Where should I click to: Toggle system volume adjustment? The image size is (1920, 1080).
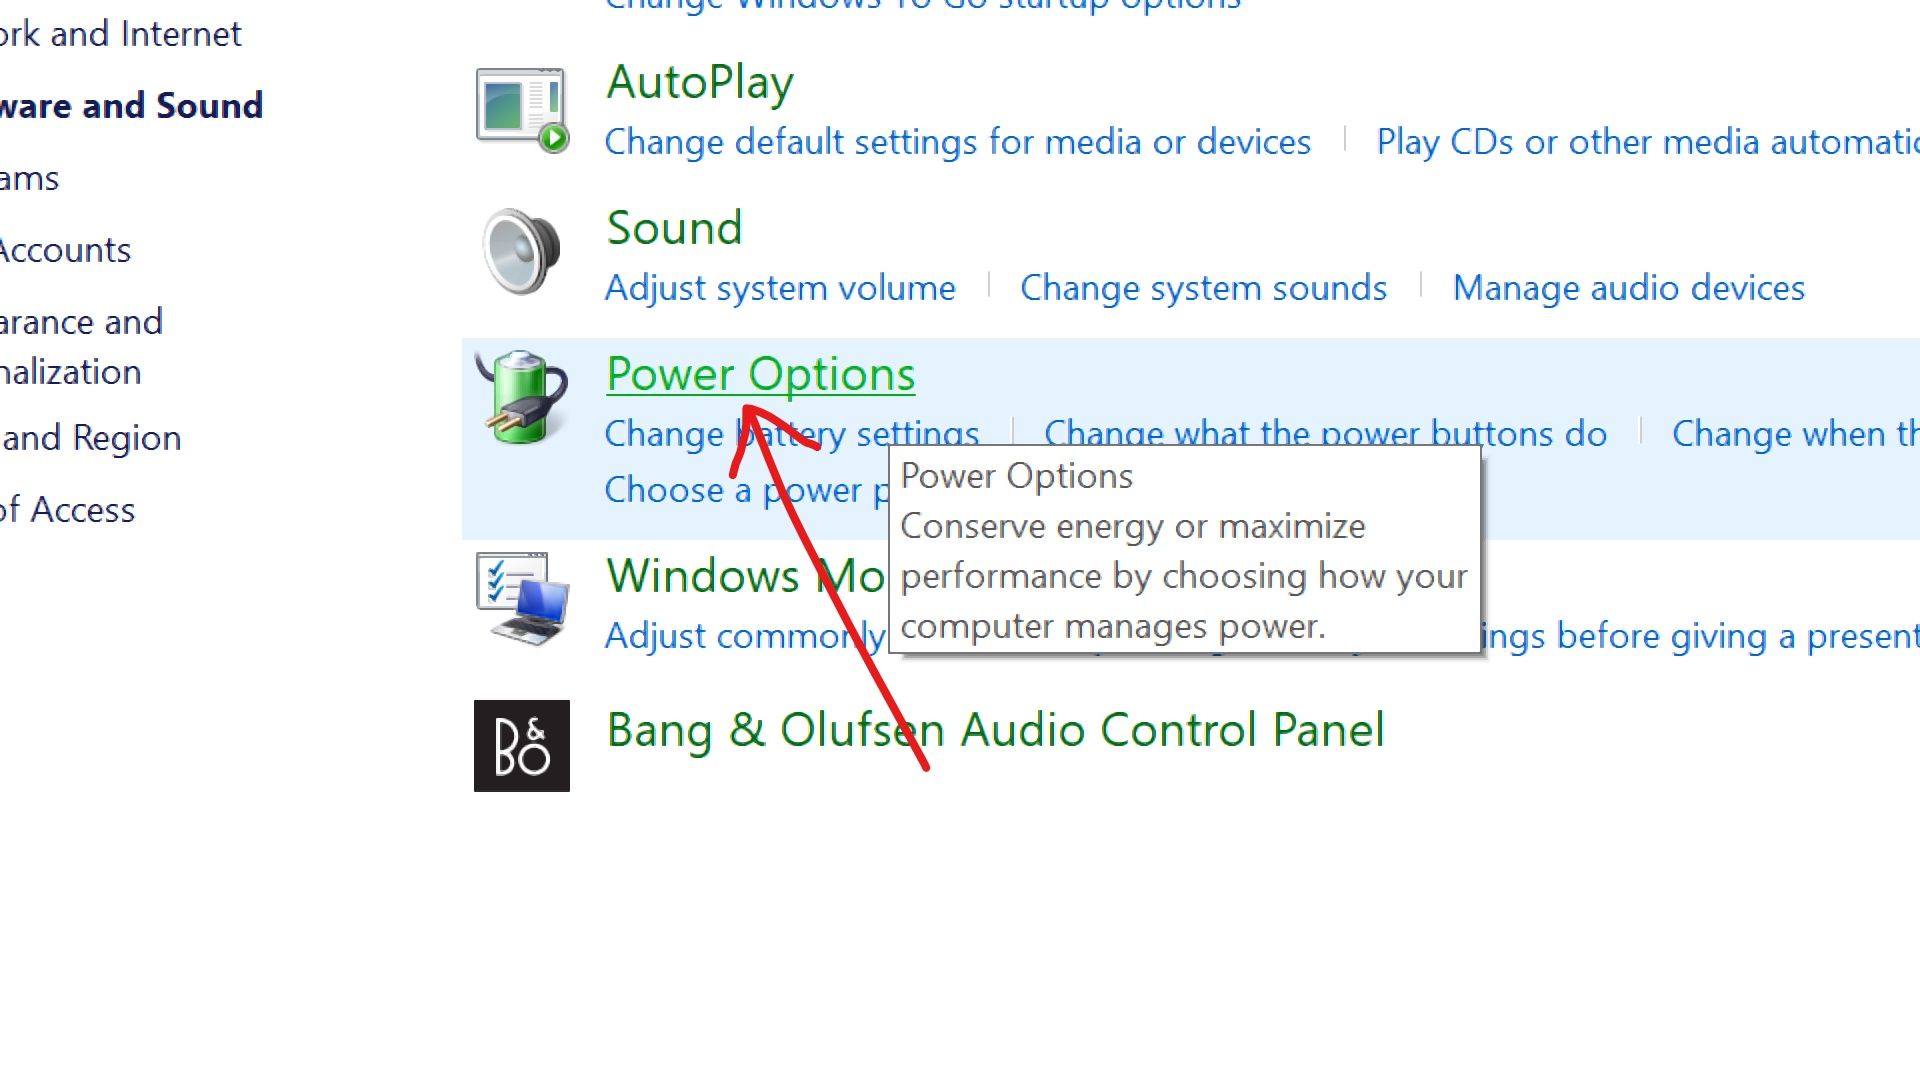(x=779, y=286)
